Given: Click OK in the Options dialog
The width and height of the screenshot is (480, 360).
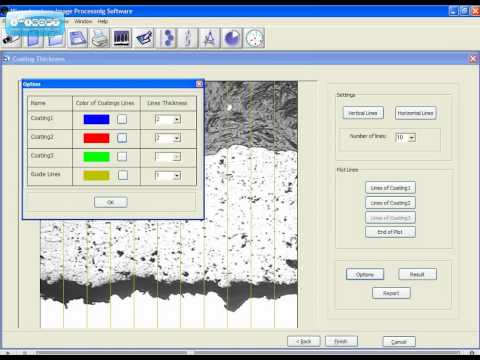Looking at the screenshot, I should click(x=111, y=202).
